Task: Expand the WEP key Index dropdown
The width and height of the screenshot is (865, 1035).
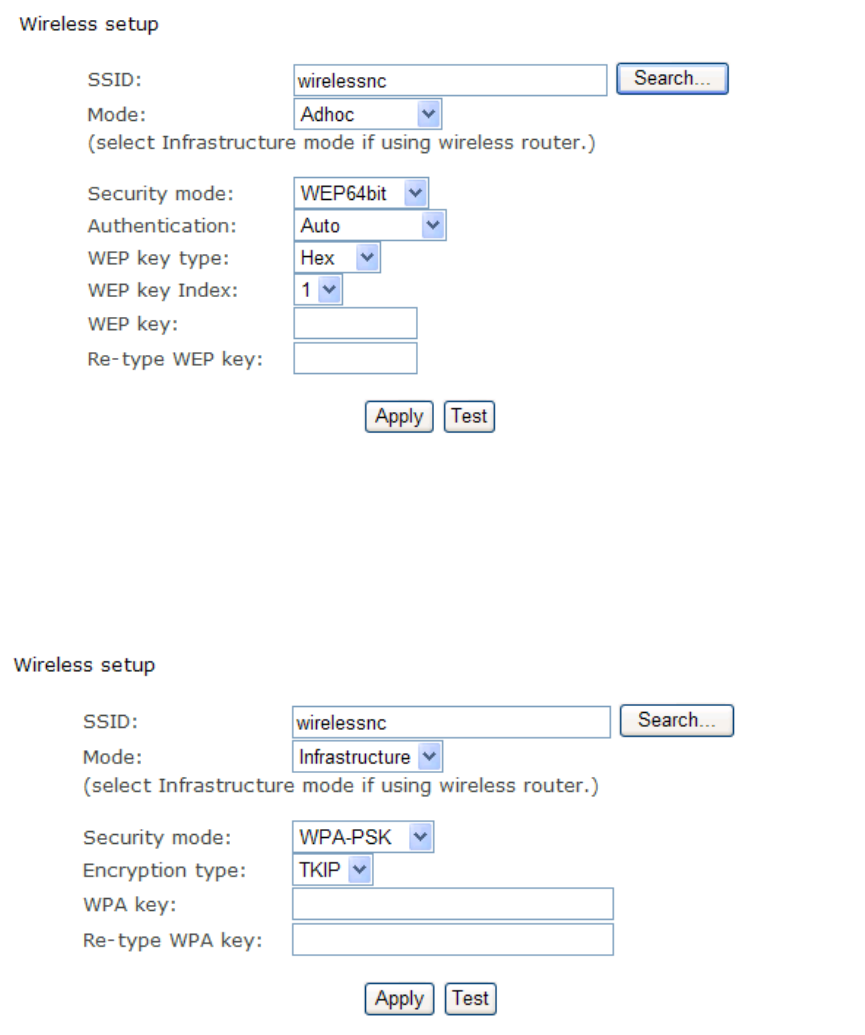Action: [x=318, y=290]
